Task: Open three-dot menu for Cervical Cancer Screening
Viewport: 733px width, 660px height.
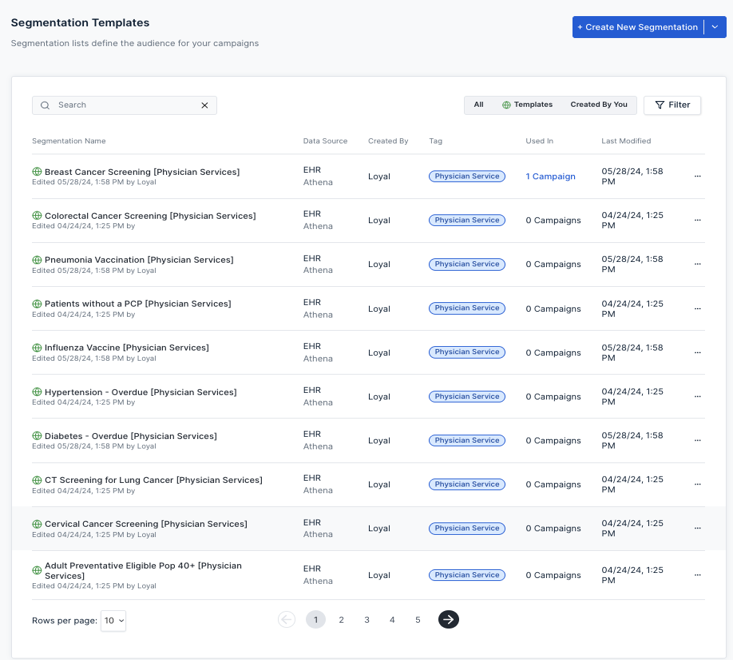Action: [697, 528]
